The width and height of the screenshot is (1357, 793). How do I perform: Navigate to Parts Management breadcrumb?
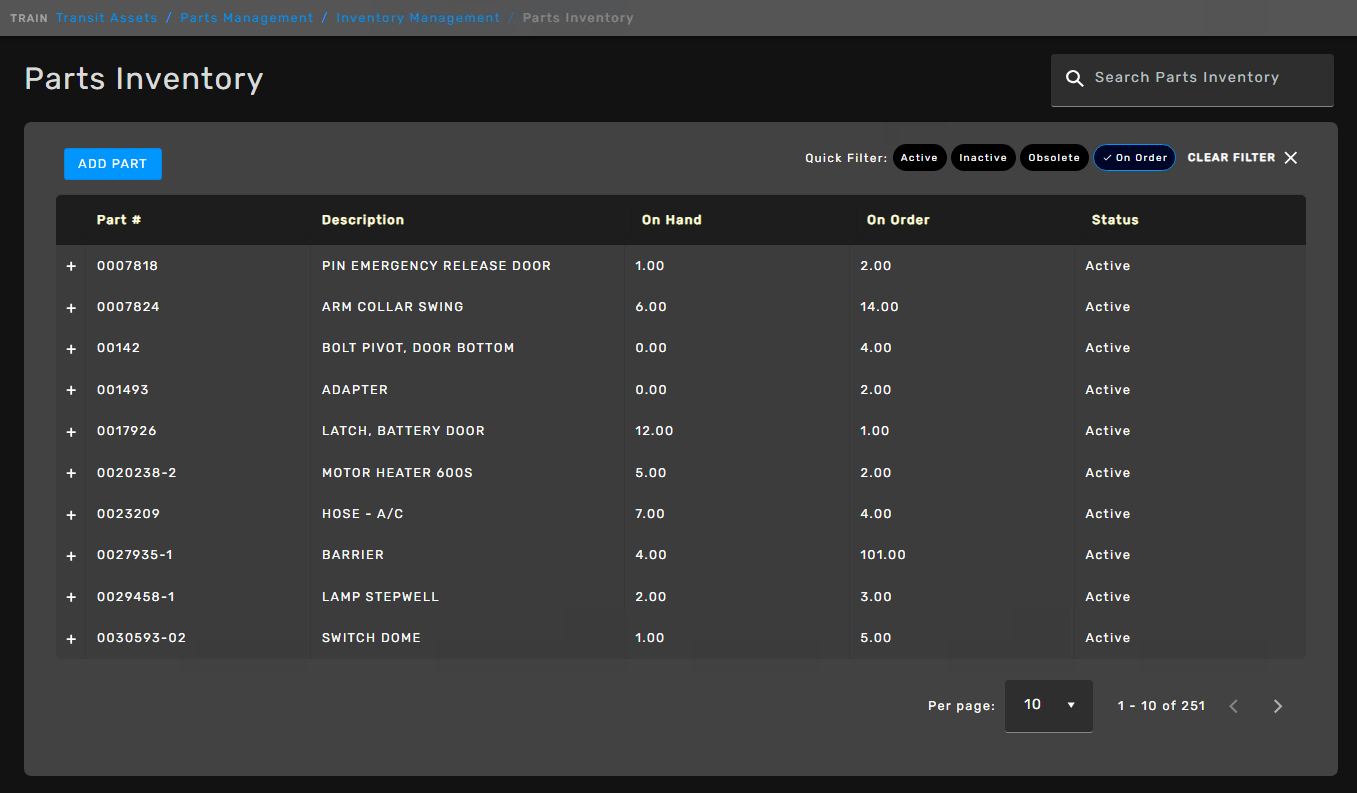(246, 18)
